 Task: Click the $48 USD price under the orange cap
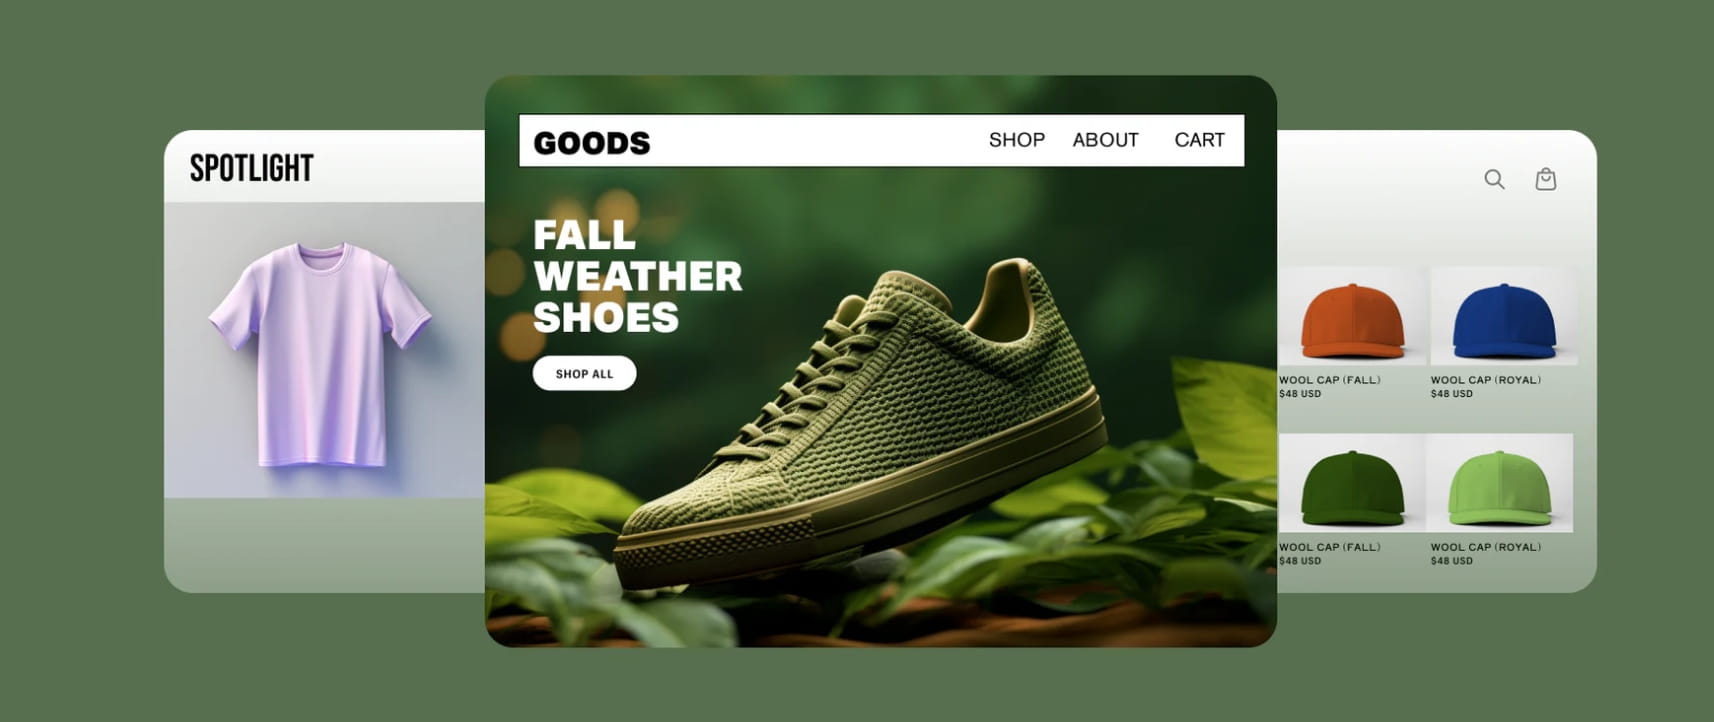[1300, 394]
